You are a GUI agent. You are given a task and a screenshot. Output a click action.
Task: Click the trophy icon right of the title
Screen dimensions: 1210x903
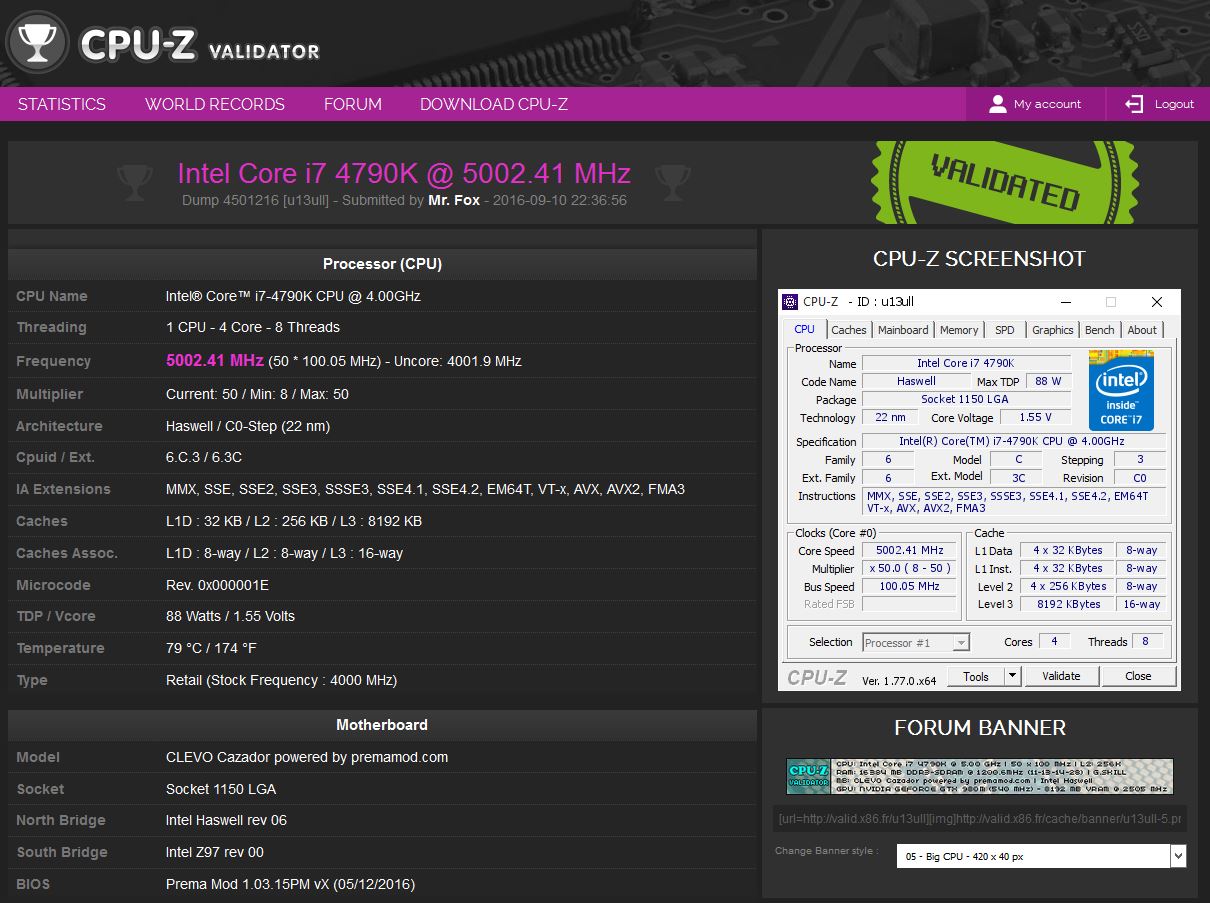672,181
